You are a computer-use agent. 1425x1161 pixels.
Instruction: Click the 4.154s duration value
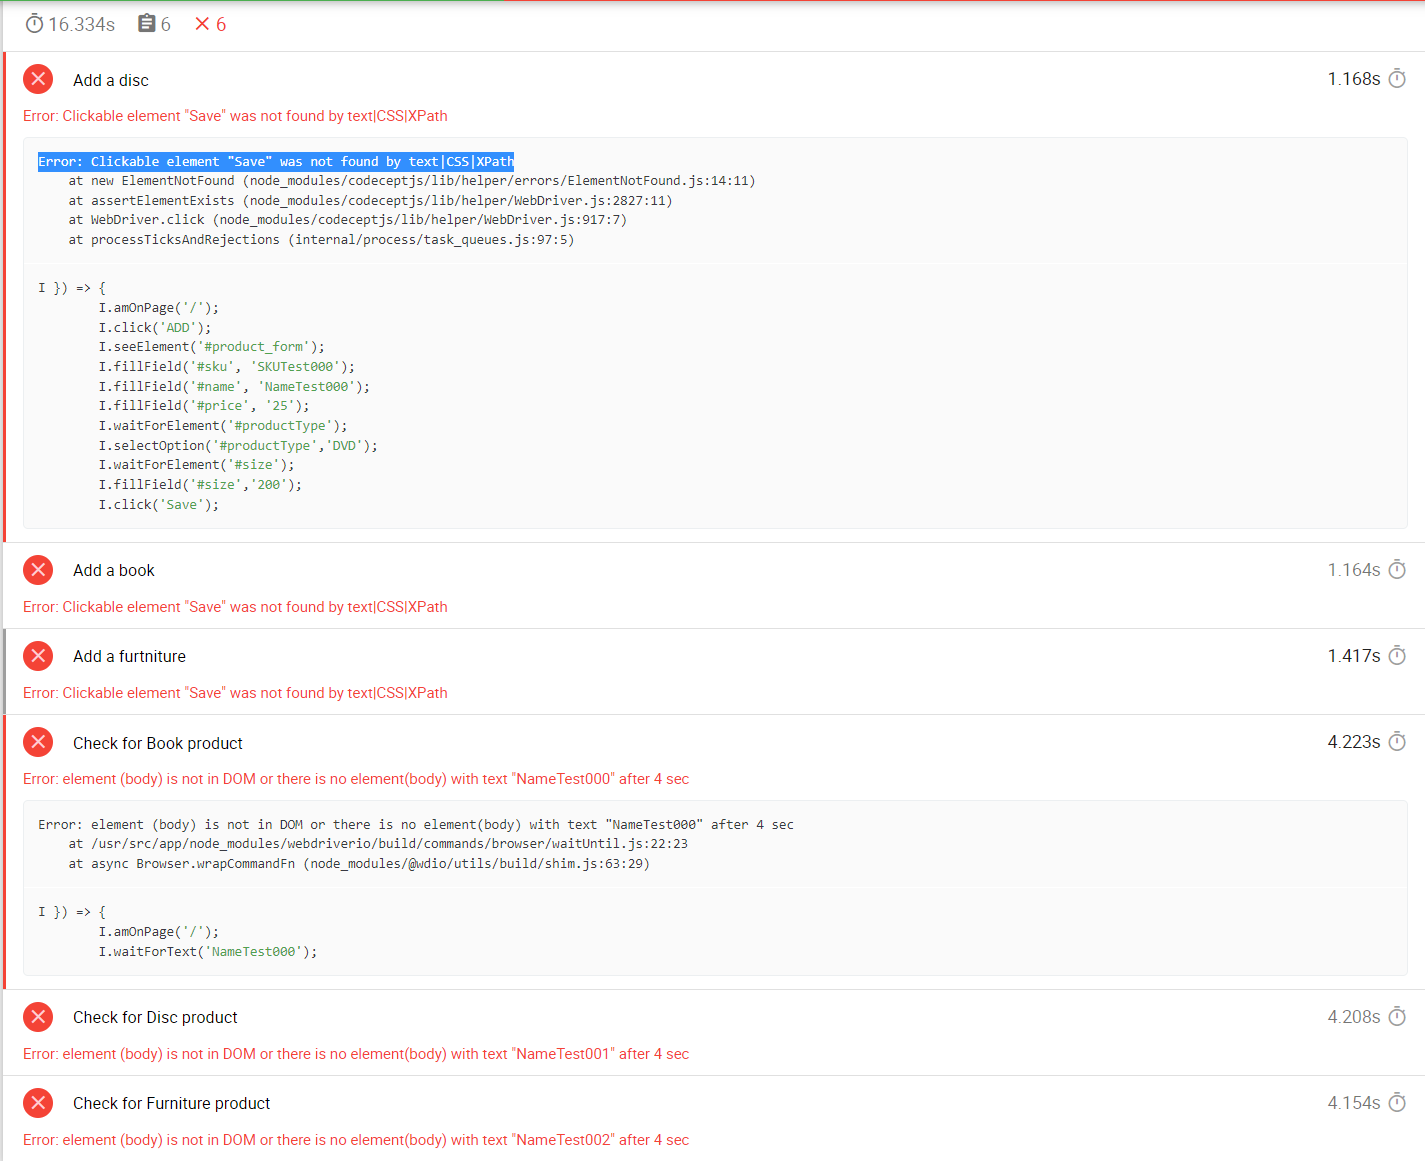point(1354,1103)
